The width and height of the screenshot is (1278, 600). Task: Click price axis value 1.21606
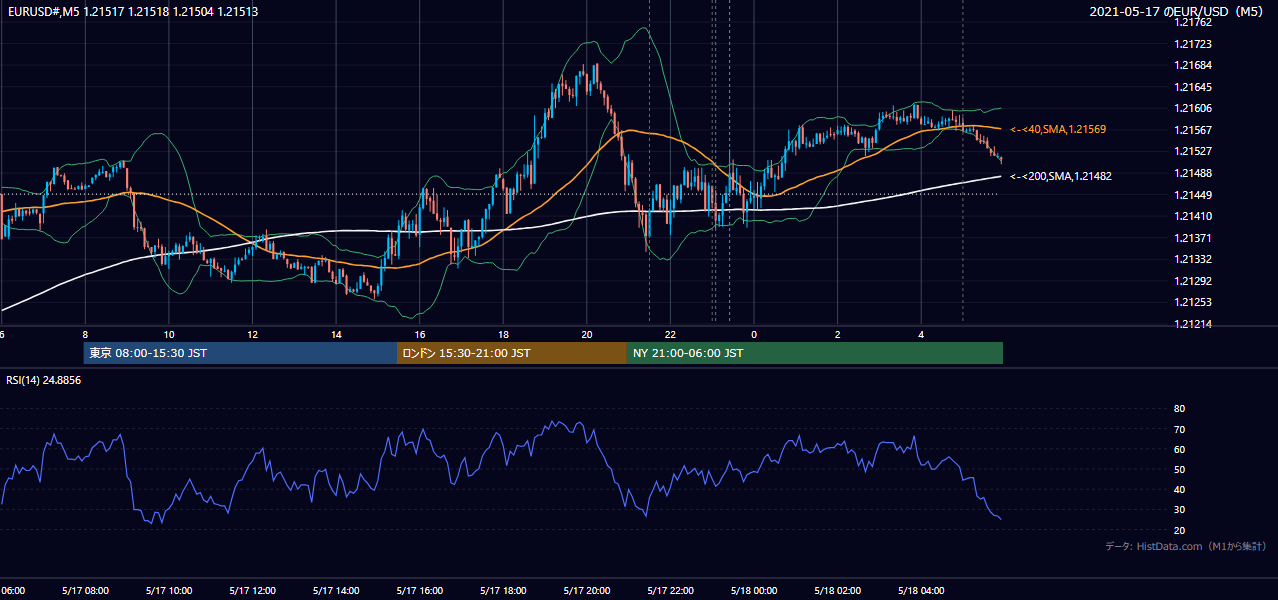(1191, 108)
